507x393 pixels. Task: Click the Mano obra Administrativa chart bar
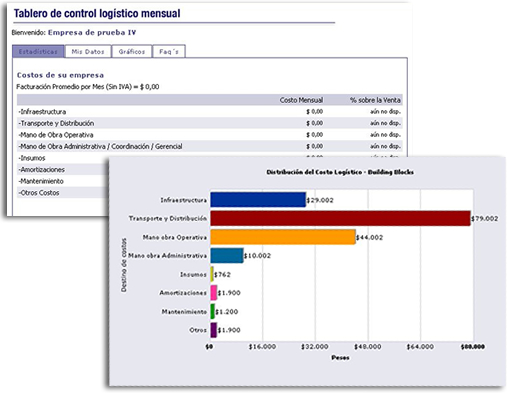click(227, 256)
